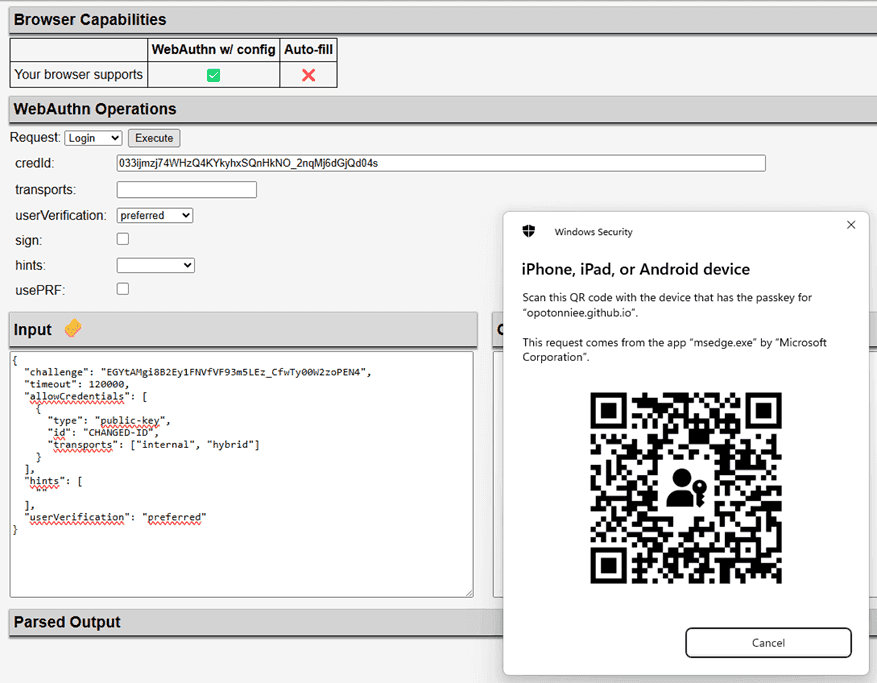Click the eraser icon next to Input
Viewport: 877px width, 683px height.
[x=73, y=328]
